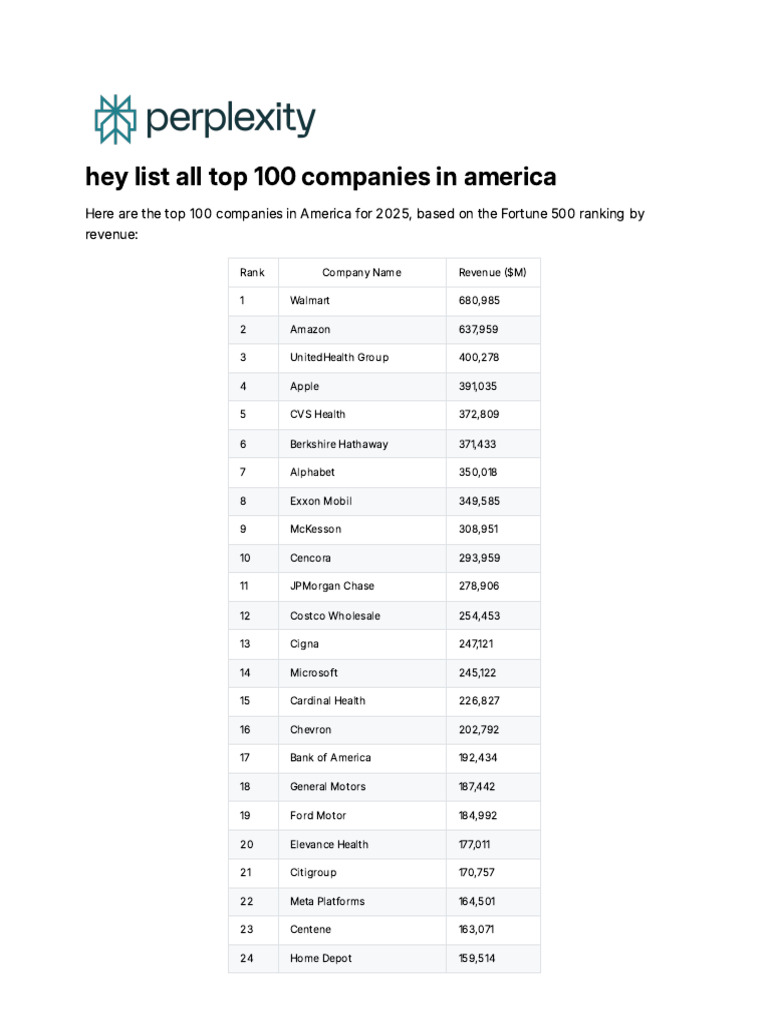768x1024 pixels.
Task: Click the Costco Wholesale company name
Action: coord(335,615)
